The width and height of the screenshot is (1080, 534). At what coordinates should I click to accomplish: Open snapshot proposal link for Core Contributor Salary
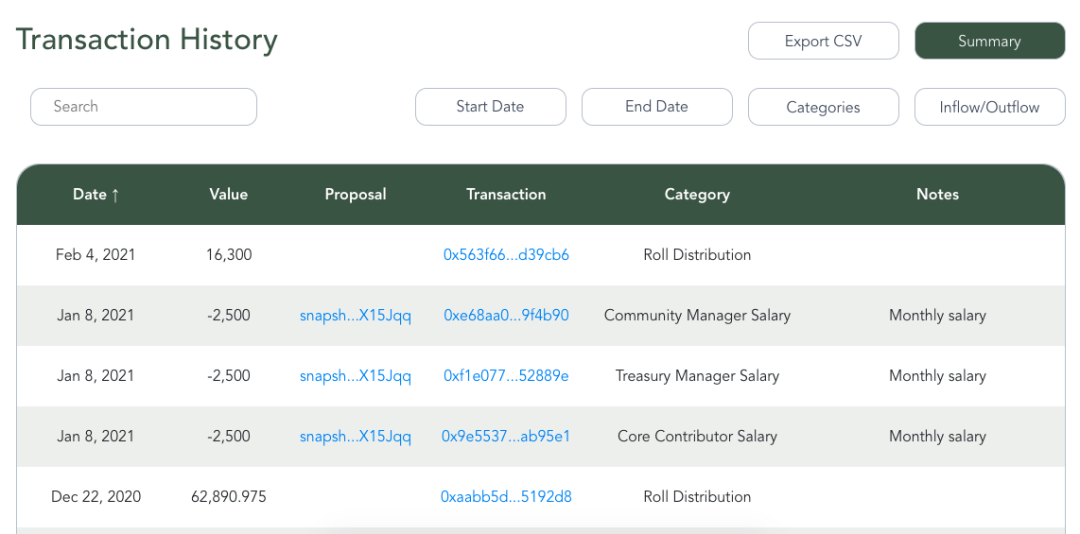[x=355, y=437]
